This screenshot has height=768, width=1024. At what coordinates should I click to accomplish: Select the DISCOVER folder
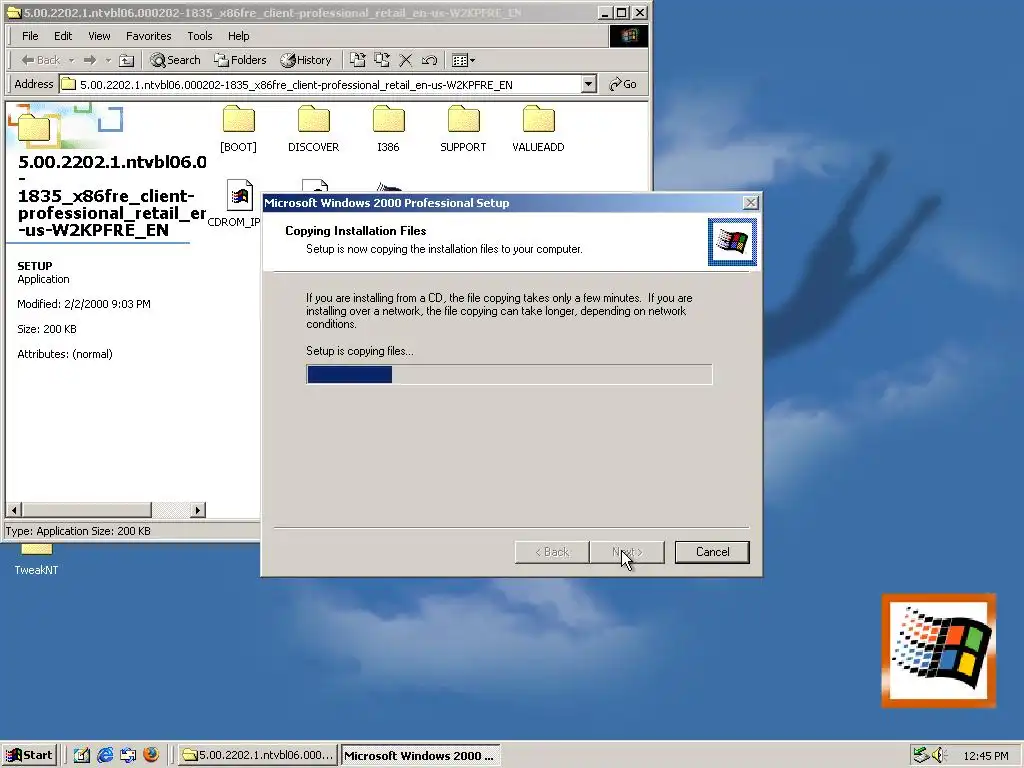[x=313, y=129]
